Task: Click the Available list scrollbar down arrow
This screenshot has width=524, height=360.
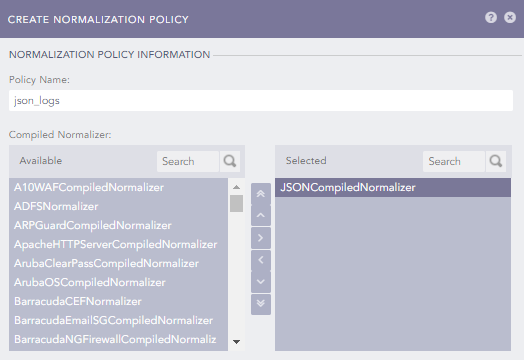Action: [x=236, y=342]
